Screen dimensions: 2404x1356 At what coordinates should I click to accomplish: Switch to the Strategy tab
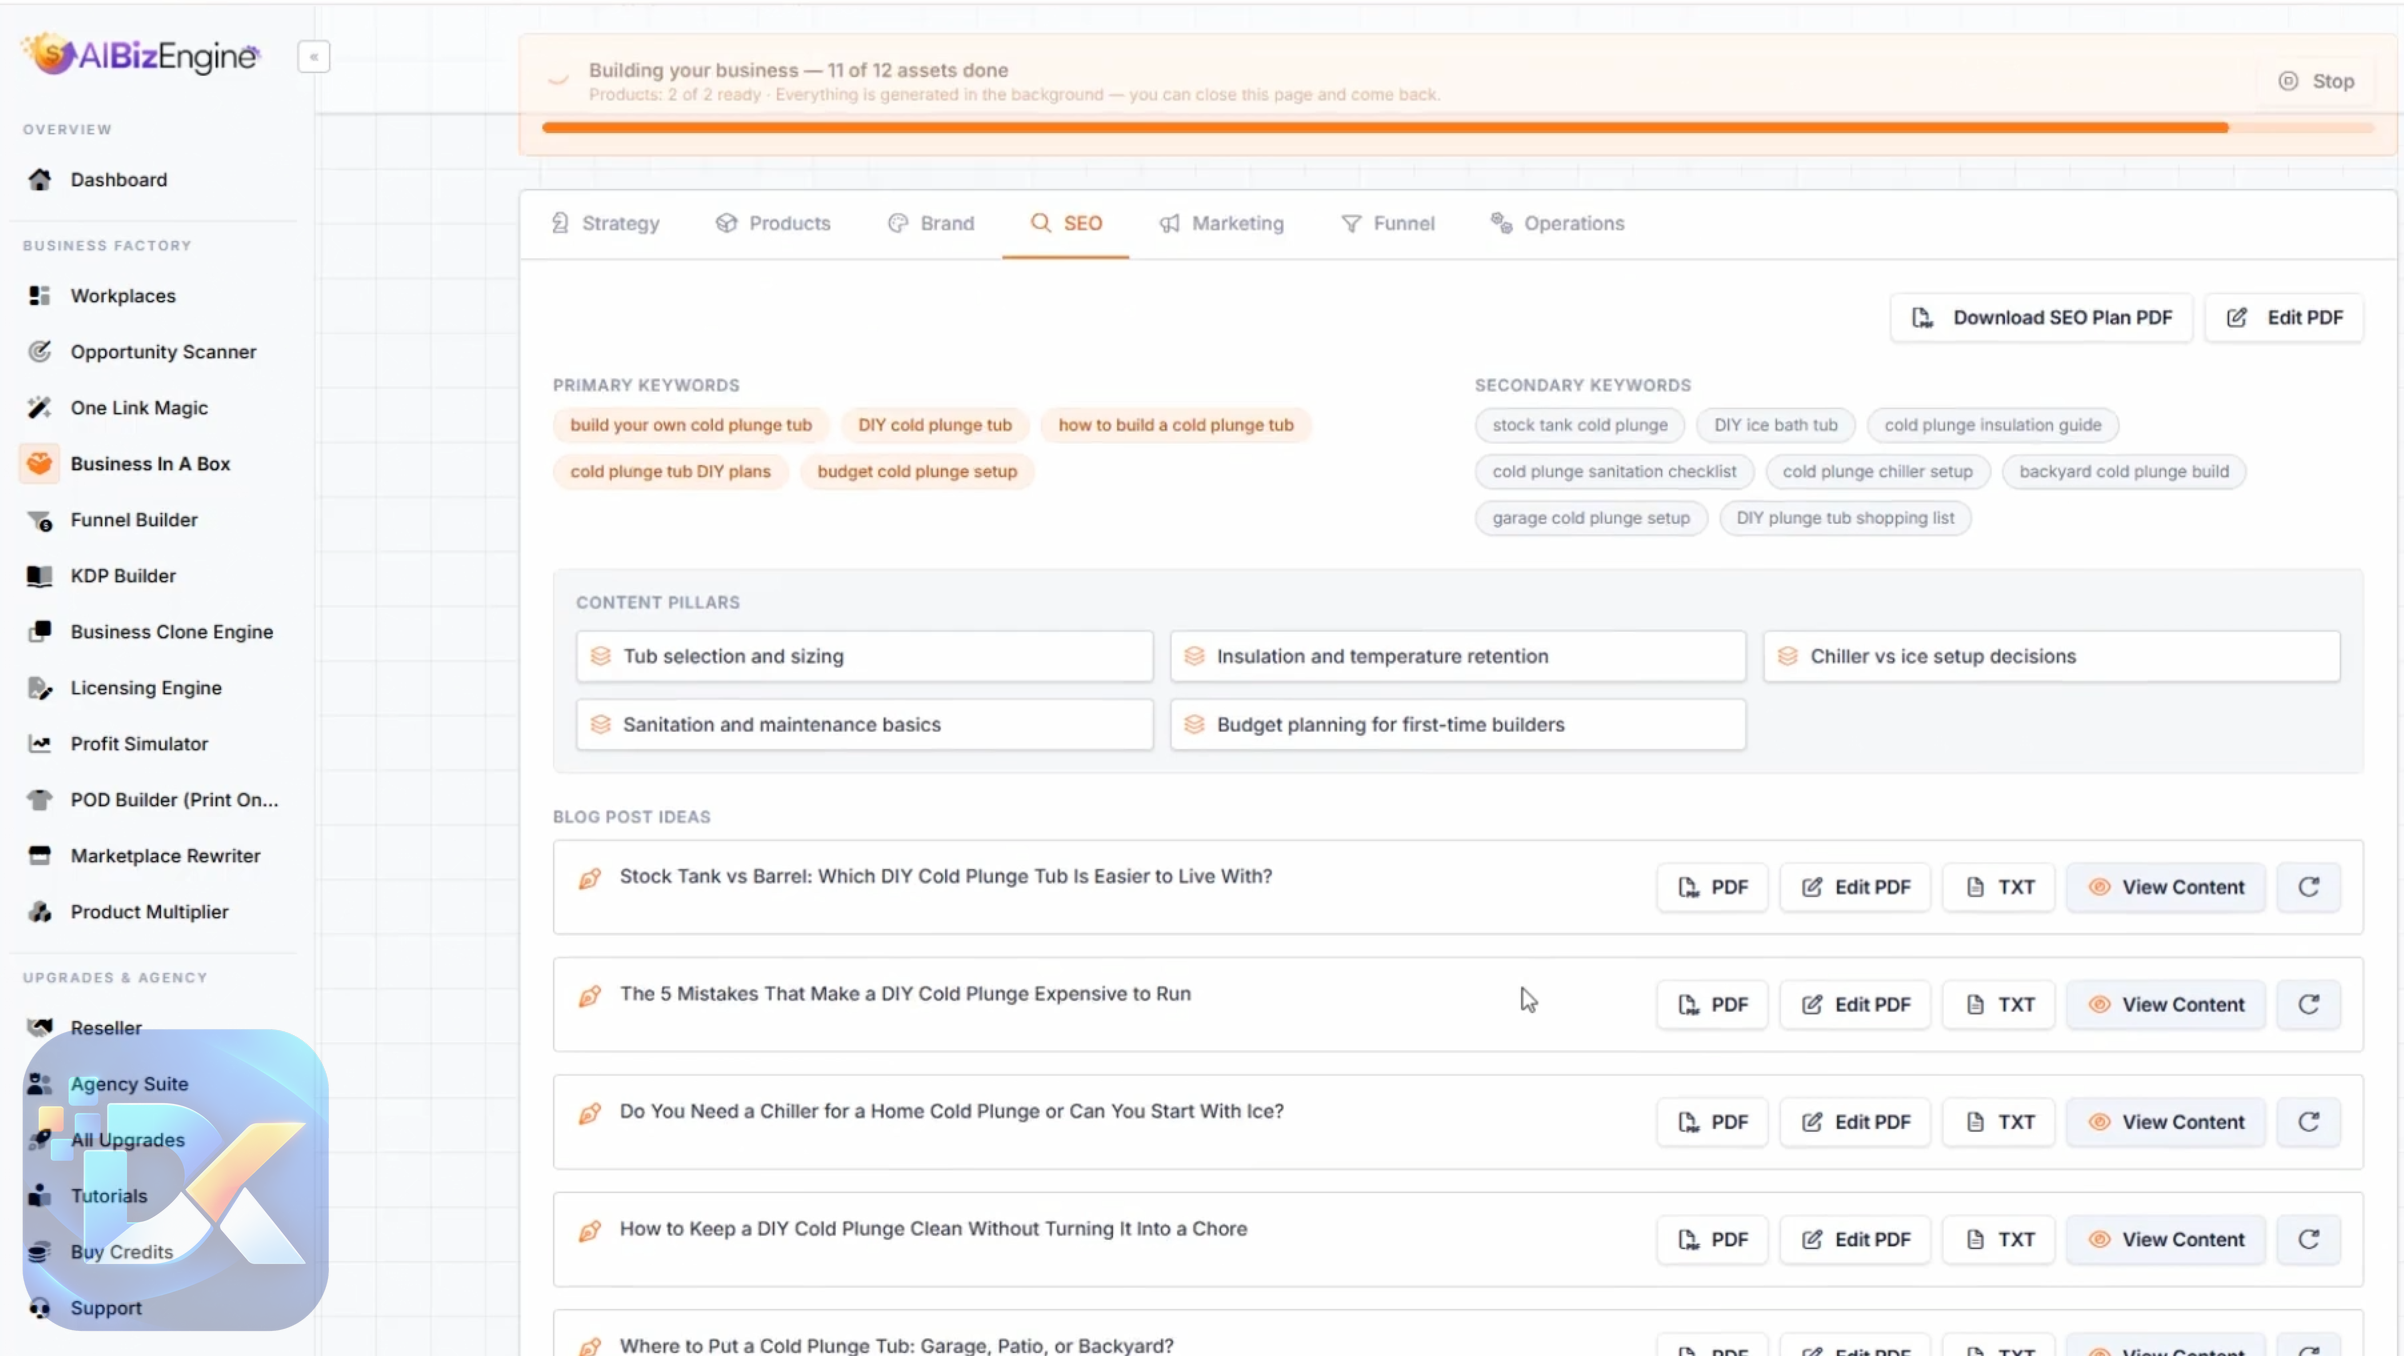pos(605,223)
